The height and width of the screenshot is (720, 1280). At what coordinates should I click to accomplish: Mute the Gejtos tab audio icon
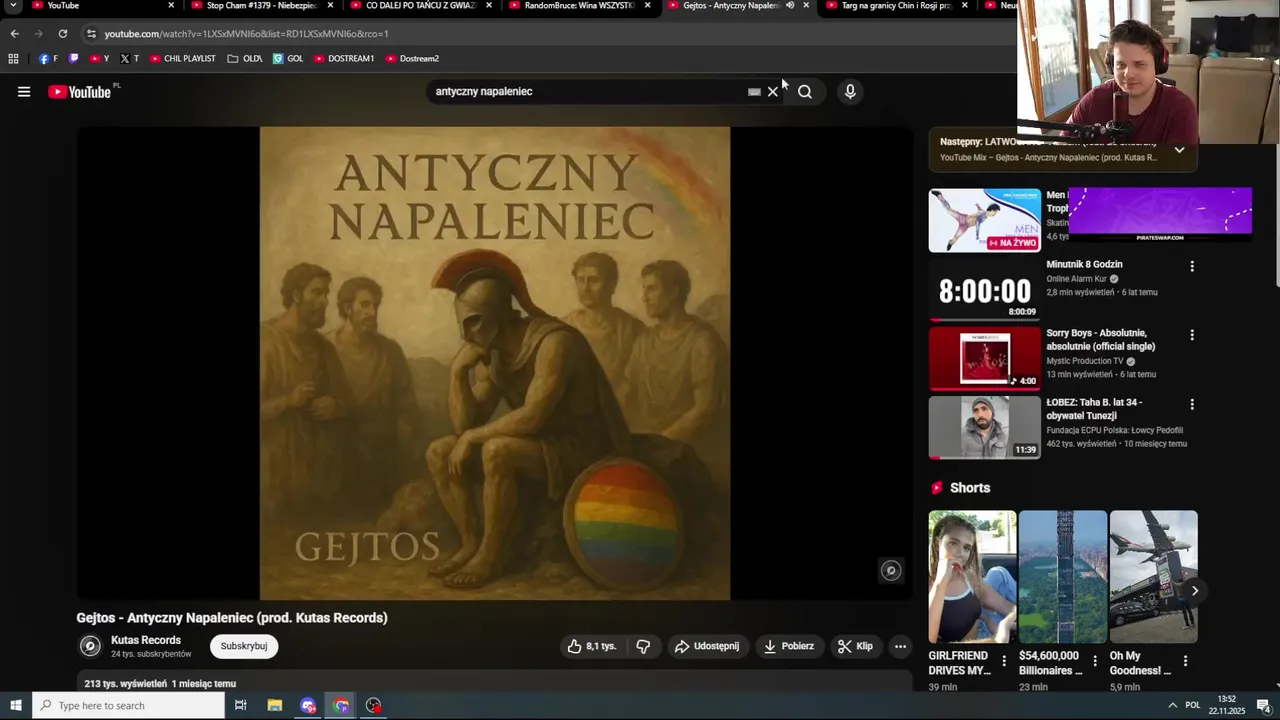click(790, 6)
